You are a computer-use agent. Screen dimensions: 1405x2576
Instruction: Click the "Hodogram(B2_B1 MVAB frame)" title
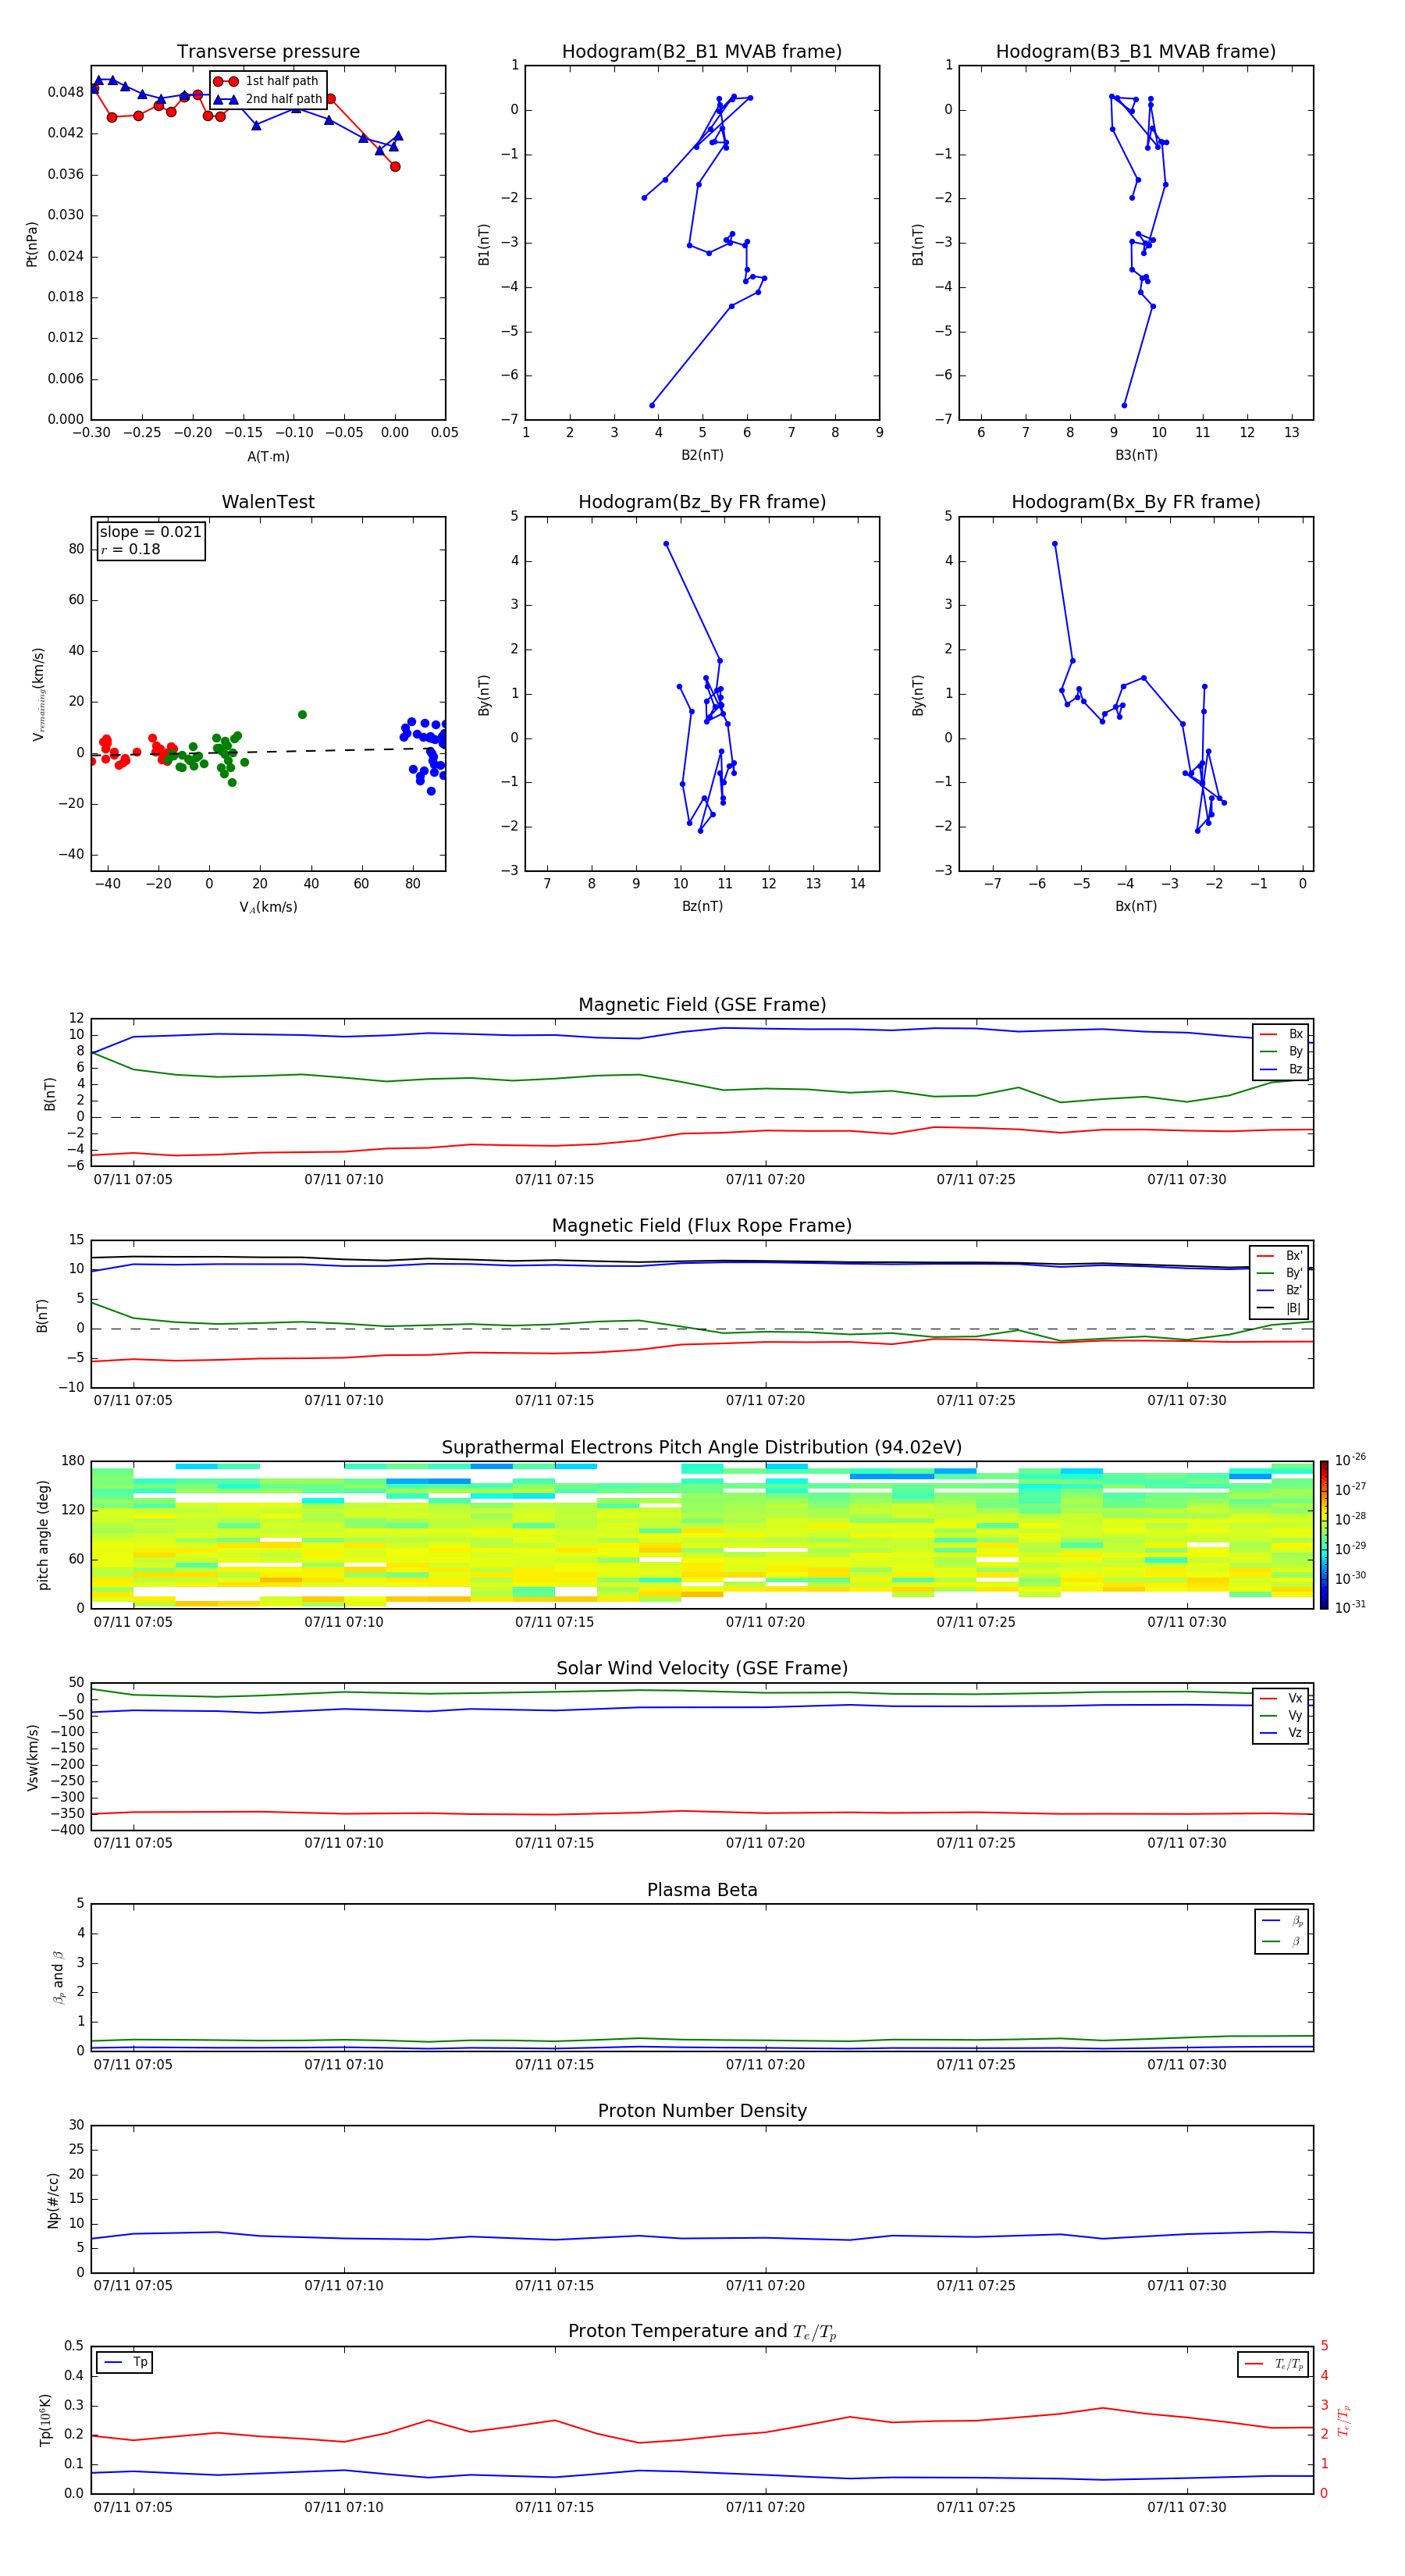[702, 52]
